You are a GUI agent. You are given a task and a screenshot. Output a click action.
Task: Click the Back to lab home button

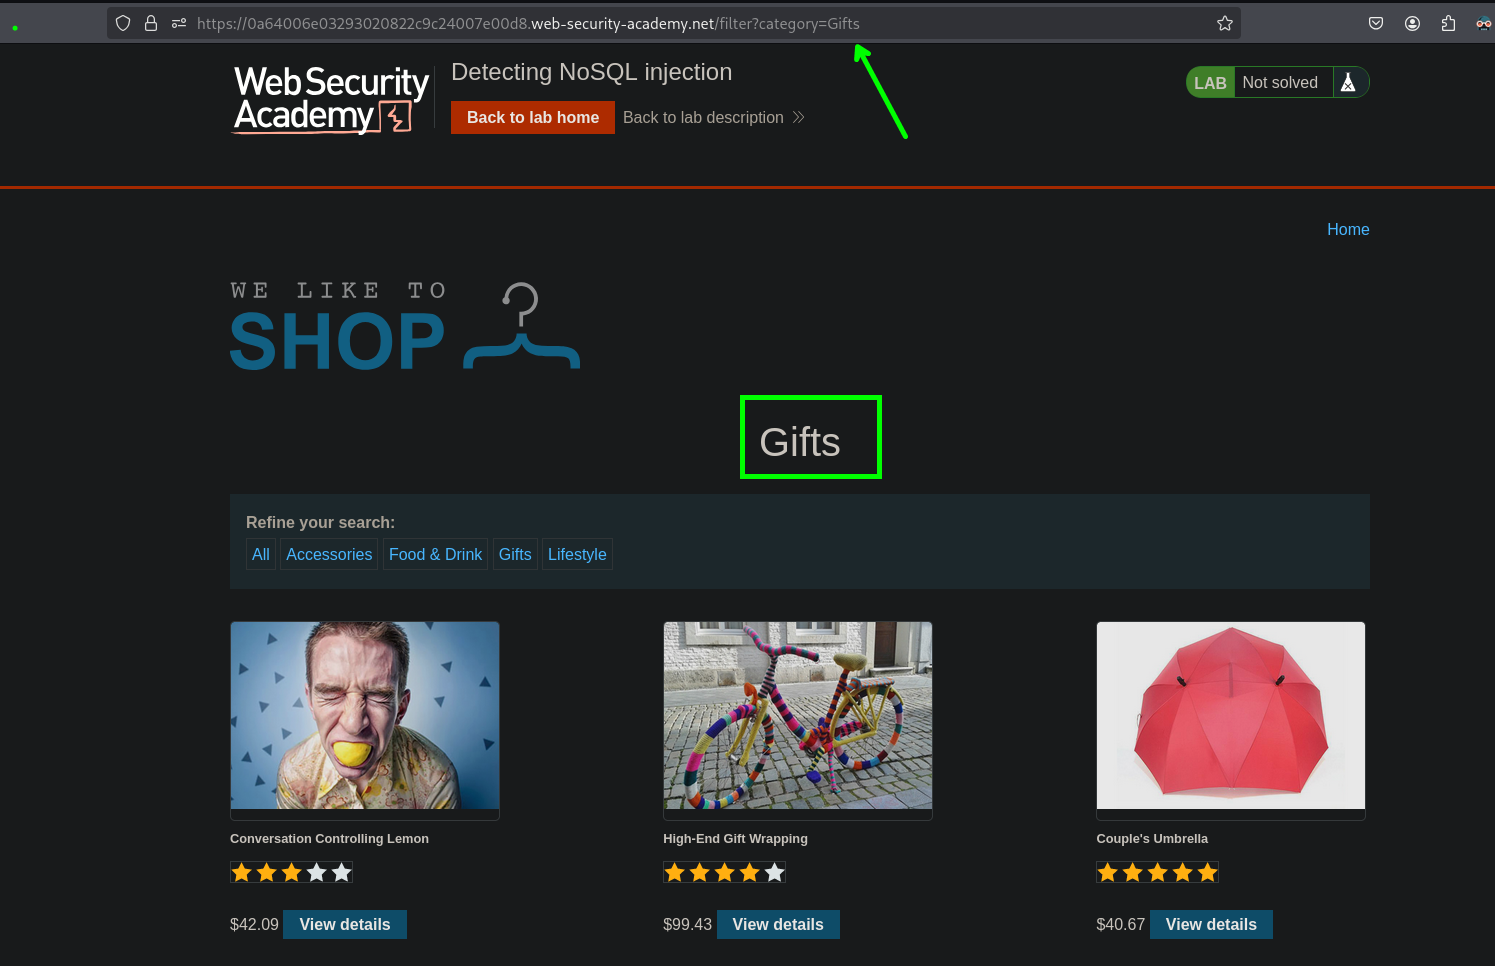click(532, 117)
